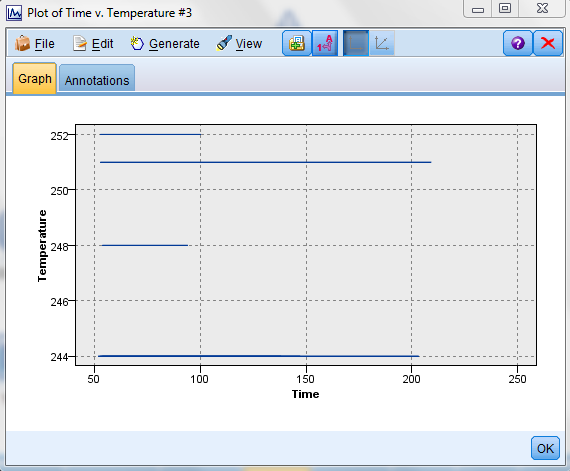Toggle the selected explore mode graph button

(356, 43)
